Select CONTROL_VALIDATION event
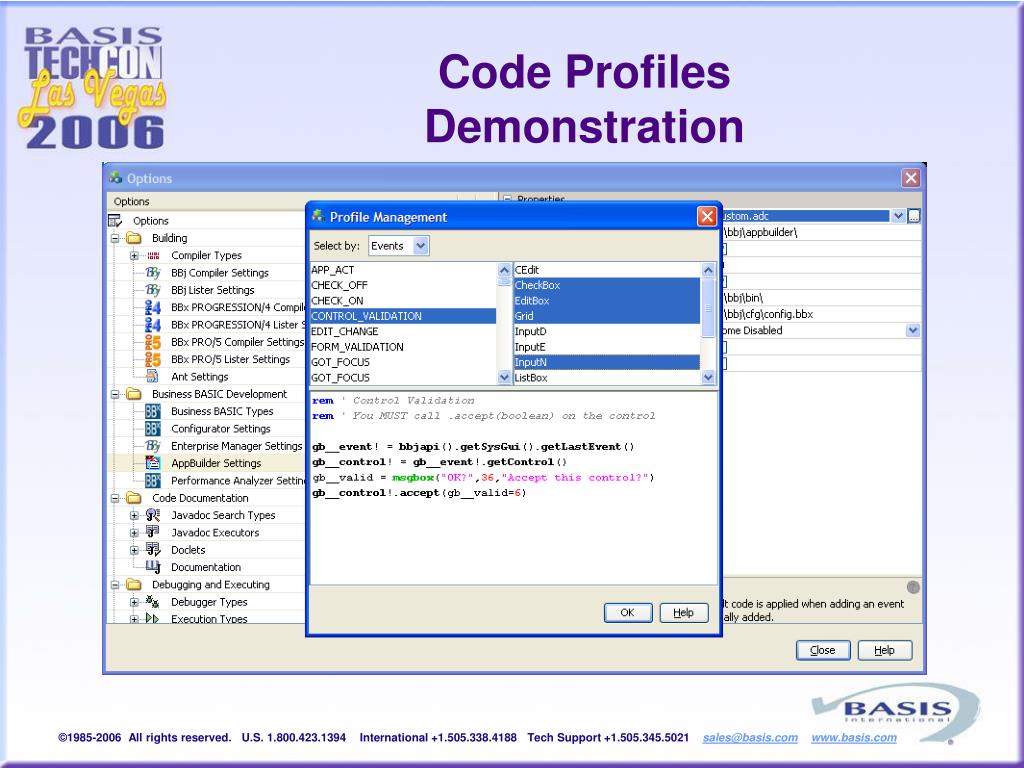 point(403,316)
